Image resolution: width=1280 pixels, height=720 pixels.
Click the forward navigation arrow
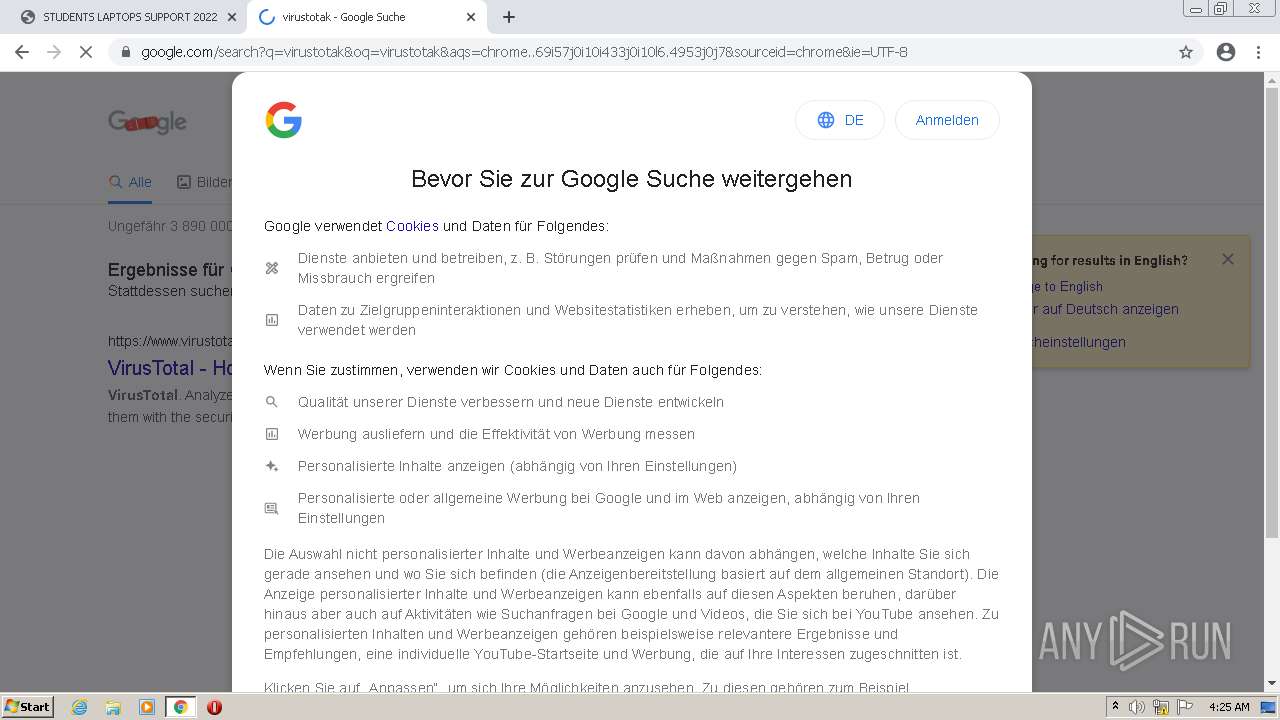click(x=54, y=52)
